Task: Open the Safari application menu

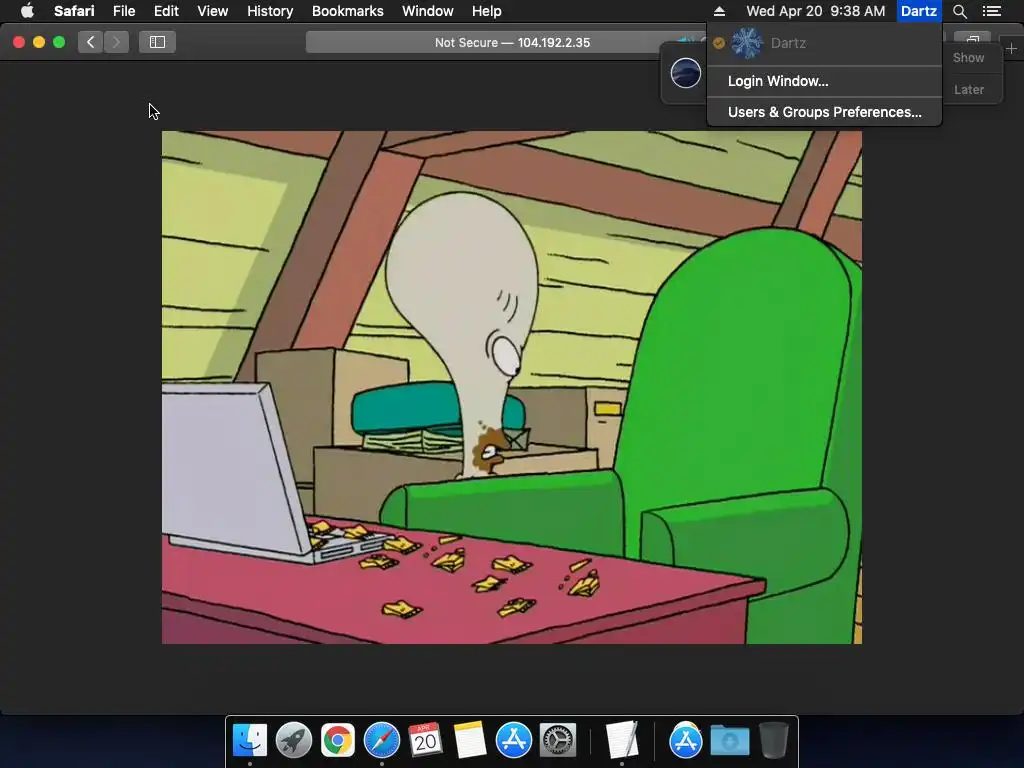Action: click(x=74, y=11)
